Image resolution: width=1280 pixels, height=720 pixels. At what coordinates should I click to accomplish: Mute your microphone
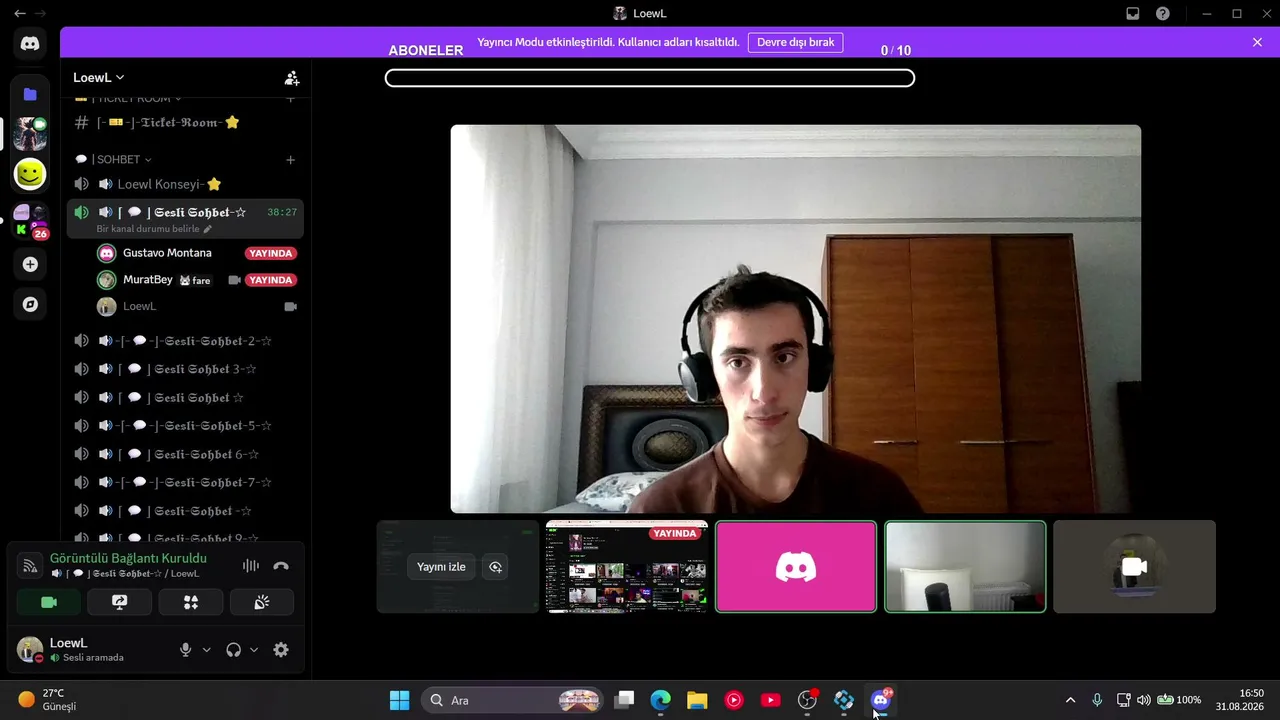(x=185, y=650)
